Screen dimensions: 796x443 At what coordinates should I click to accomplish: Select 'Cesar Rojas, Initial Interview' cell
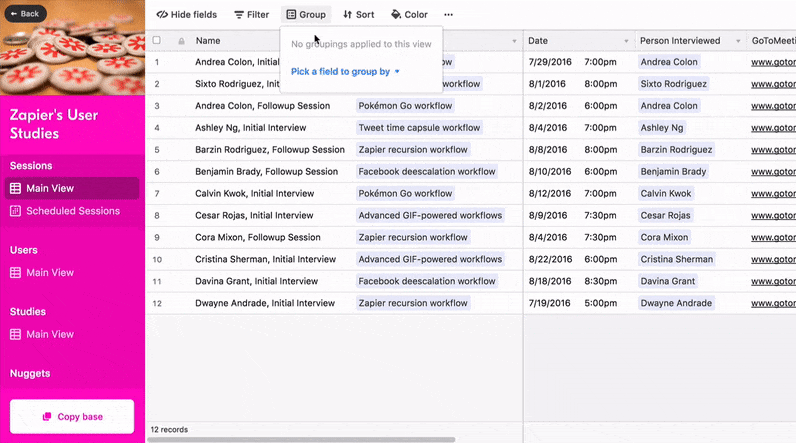(254, 215)
